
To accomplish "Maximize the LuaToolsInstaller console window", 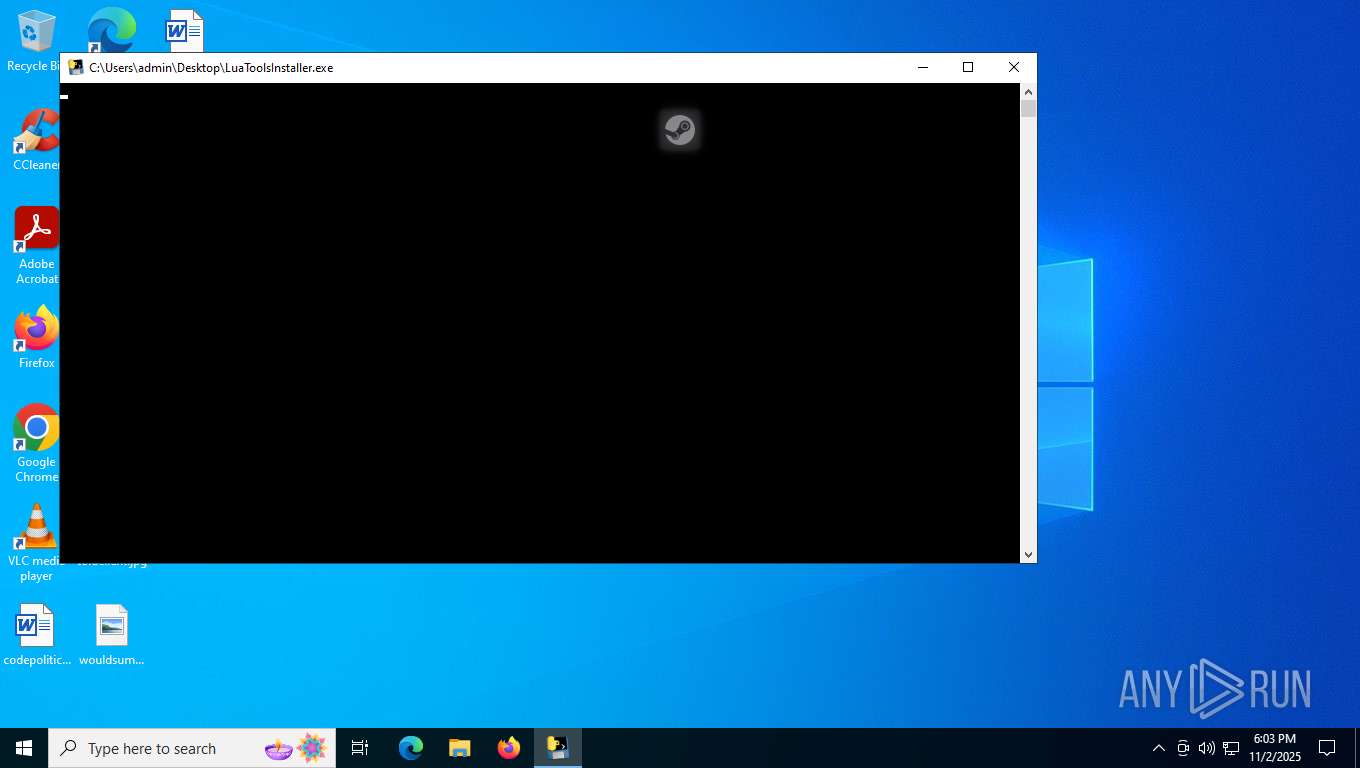I will pyautogui.click(x=968, y=67).
